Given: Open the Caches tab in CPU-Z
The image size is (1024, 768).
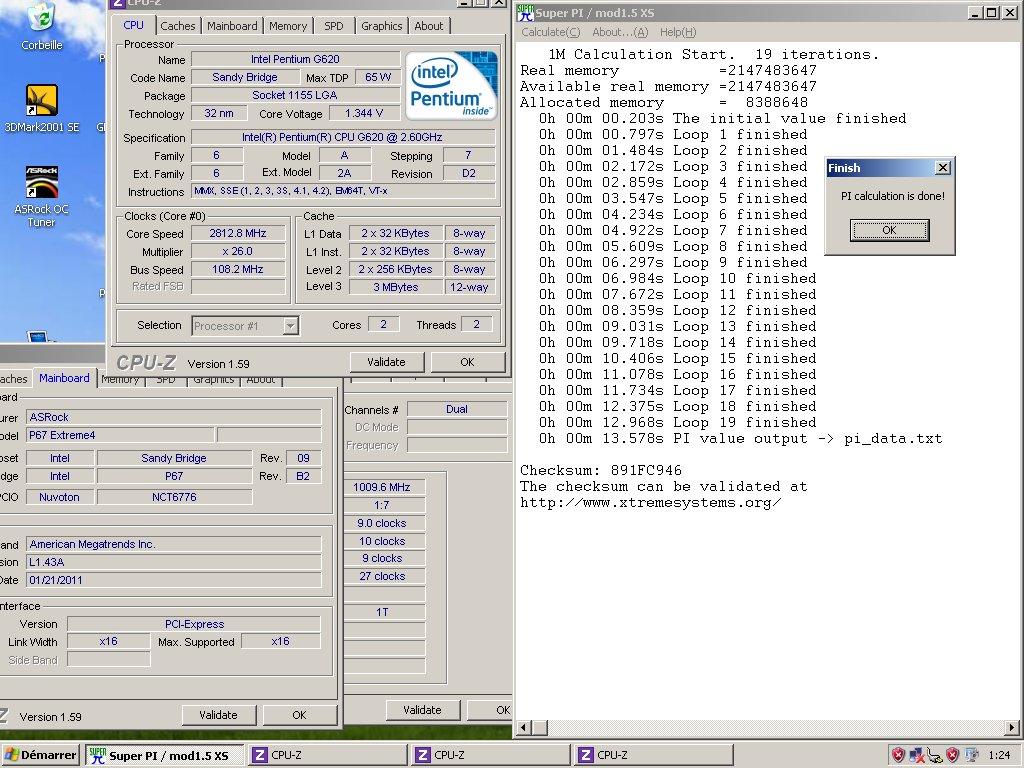Looking at the screenshot, I should point(178,26).
